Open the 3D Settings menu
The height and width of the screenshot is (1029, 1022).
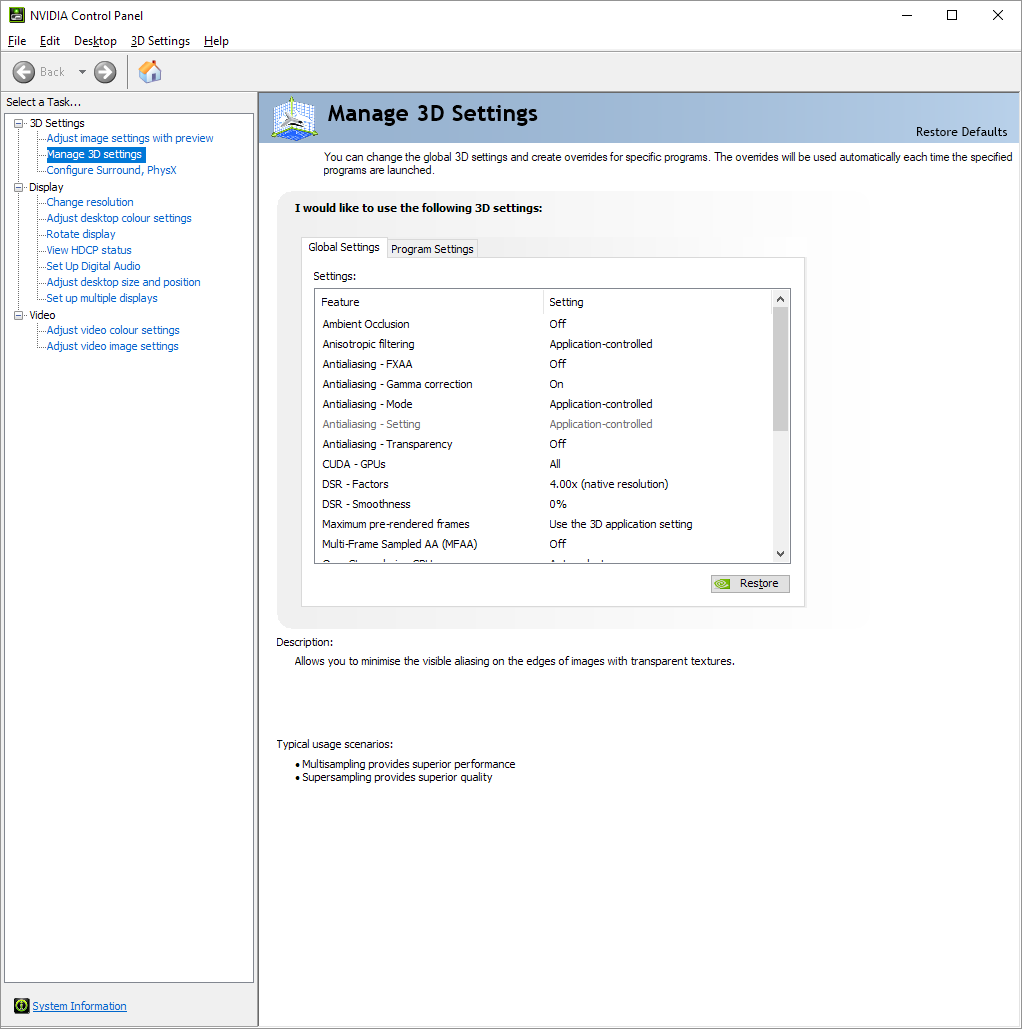(x=160, y=41)
